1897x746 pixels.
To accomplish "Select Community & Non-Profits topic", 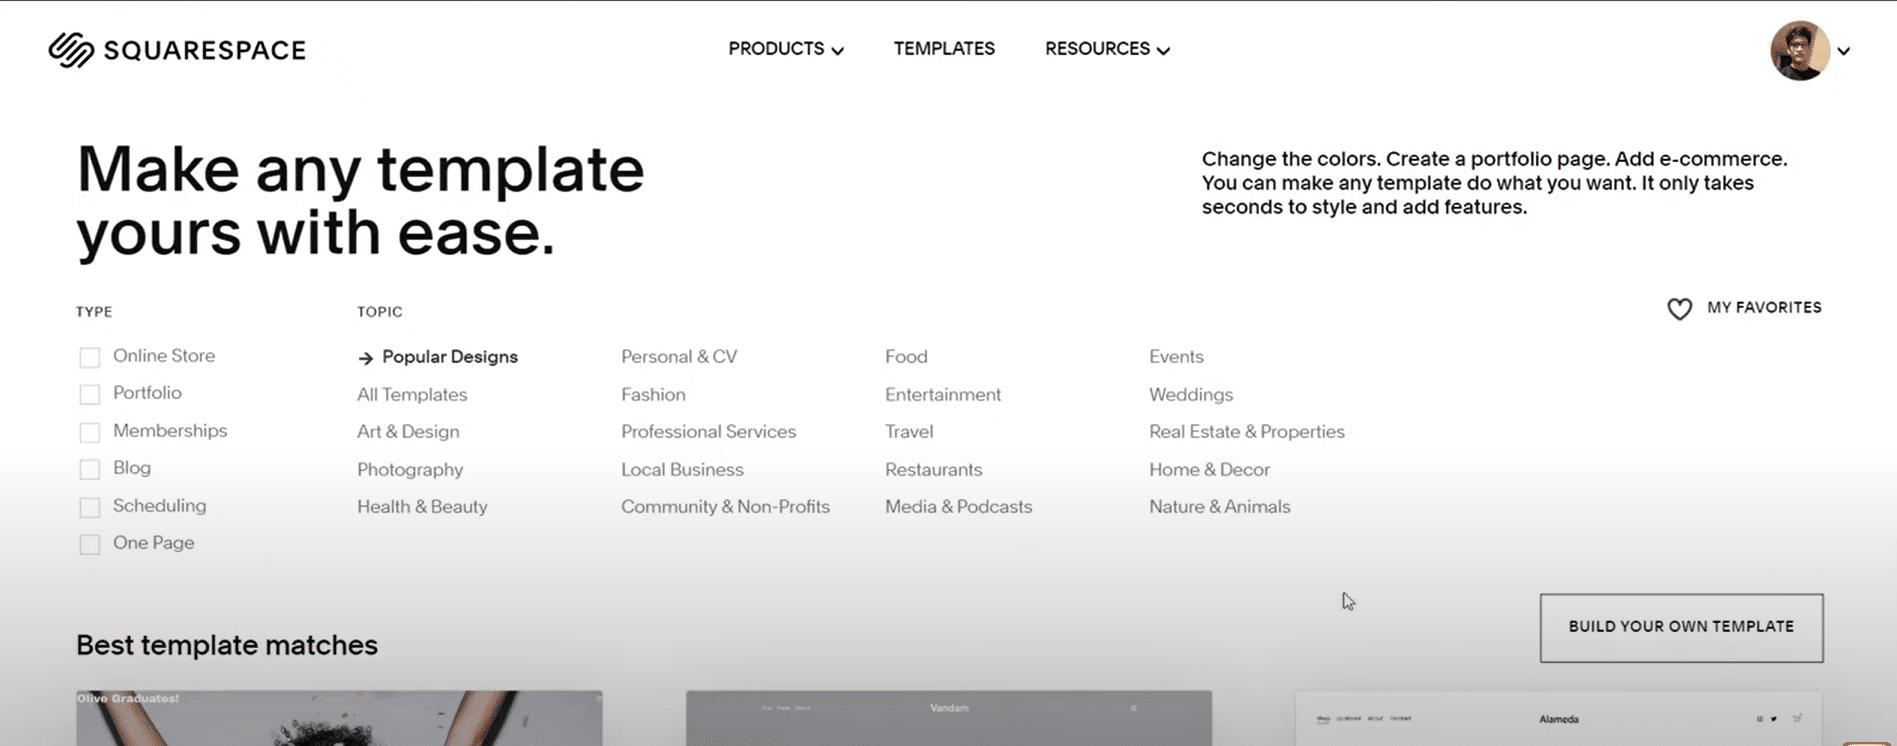I will point(725,507).
